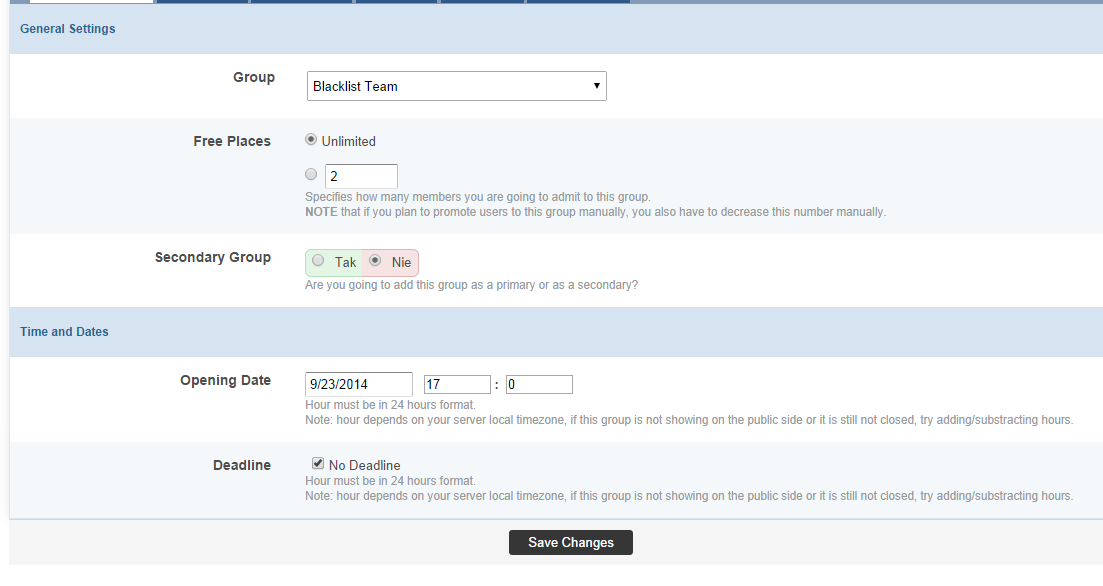Click the bold NOTE help text
1103x586 pixels.
tap(320, 212)
